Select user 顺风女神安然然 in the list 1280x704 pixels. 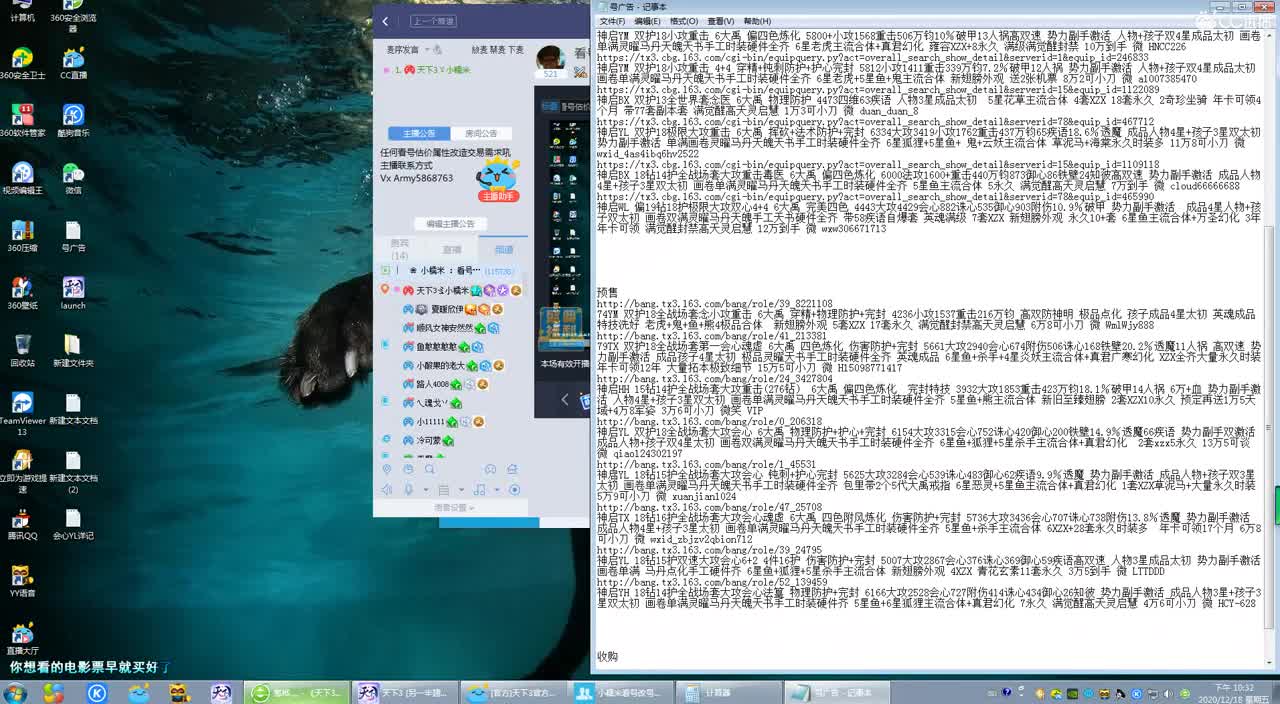(x=444, y=328)
